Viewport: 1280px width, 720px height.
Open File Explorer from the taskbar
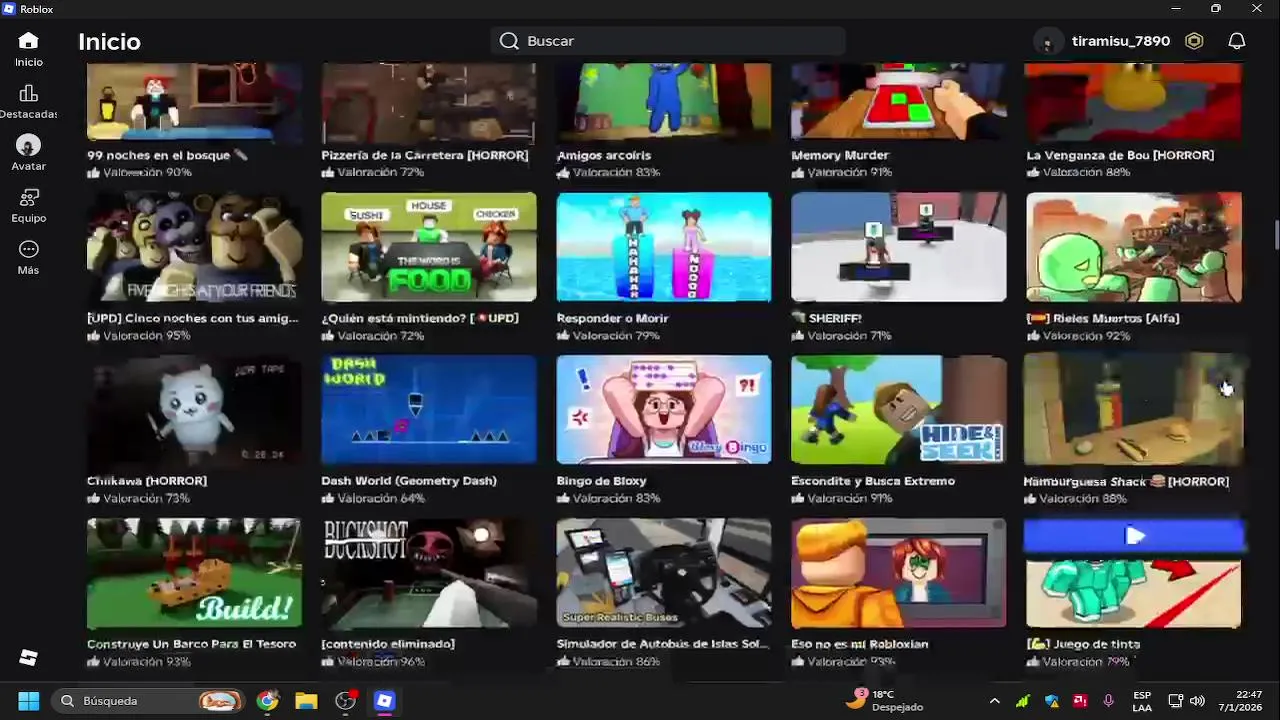click(306, 701)
